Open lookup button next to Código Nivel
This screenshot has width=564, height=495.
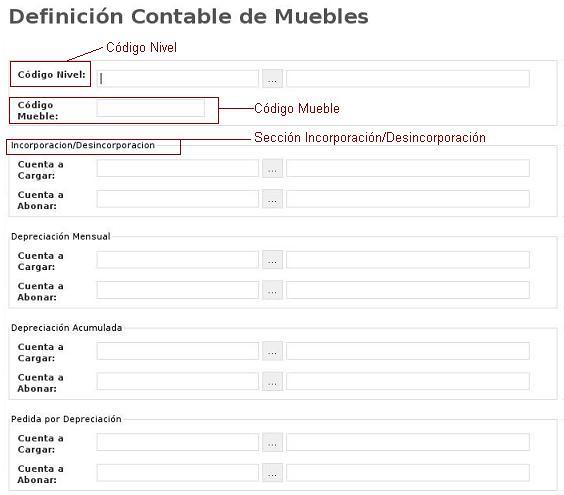(x=272, y=78)
